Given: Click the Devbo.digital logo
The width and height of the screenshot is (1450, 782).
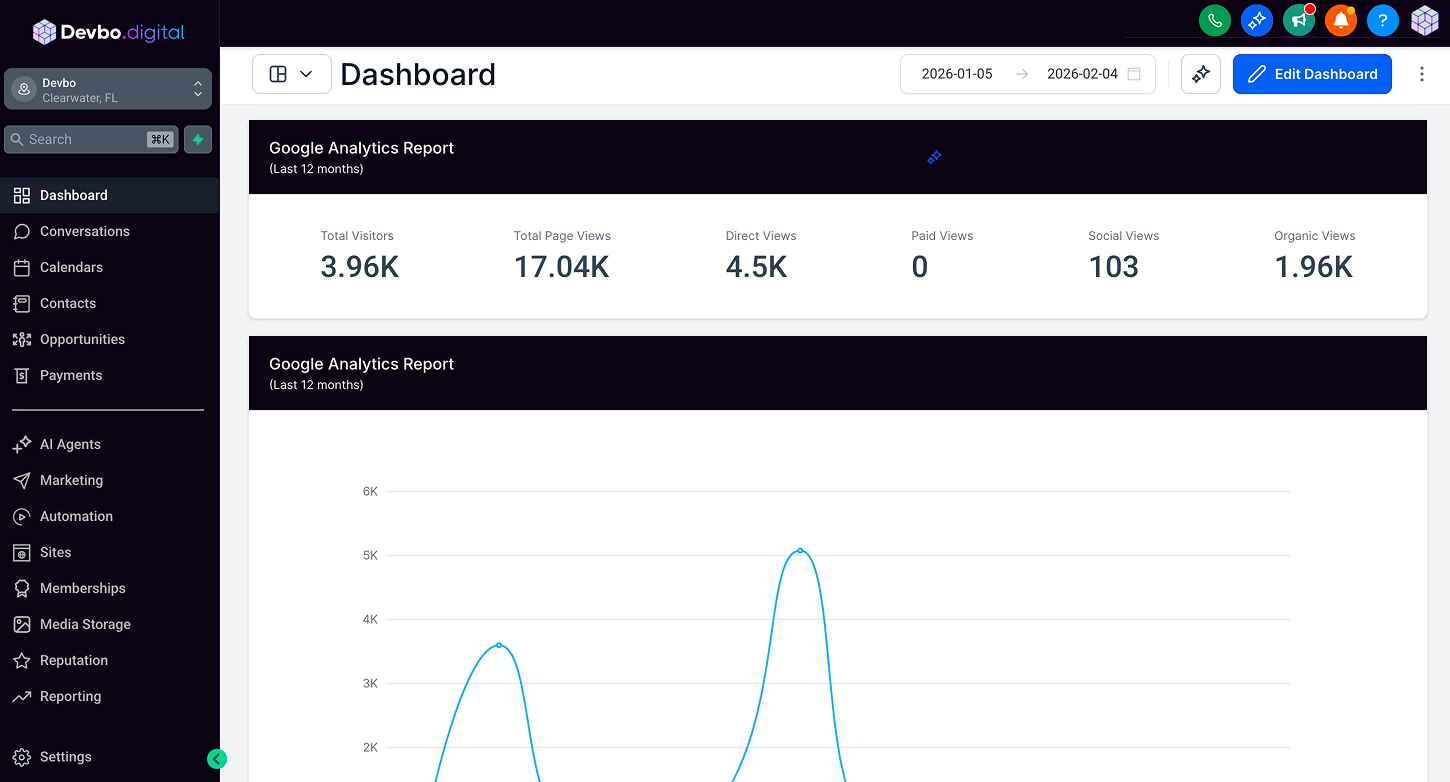Looking at the screenshot, I should [x=110, y=31].
